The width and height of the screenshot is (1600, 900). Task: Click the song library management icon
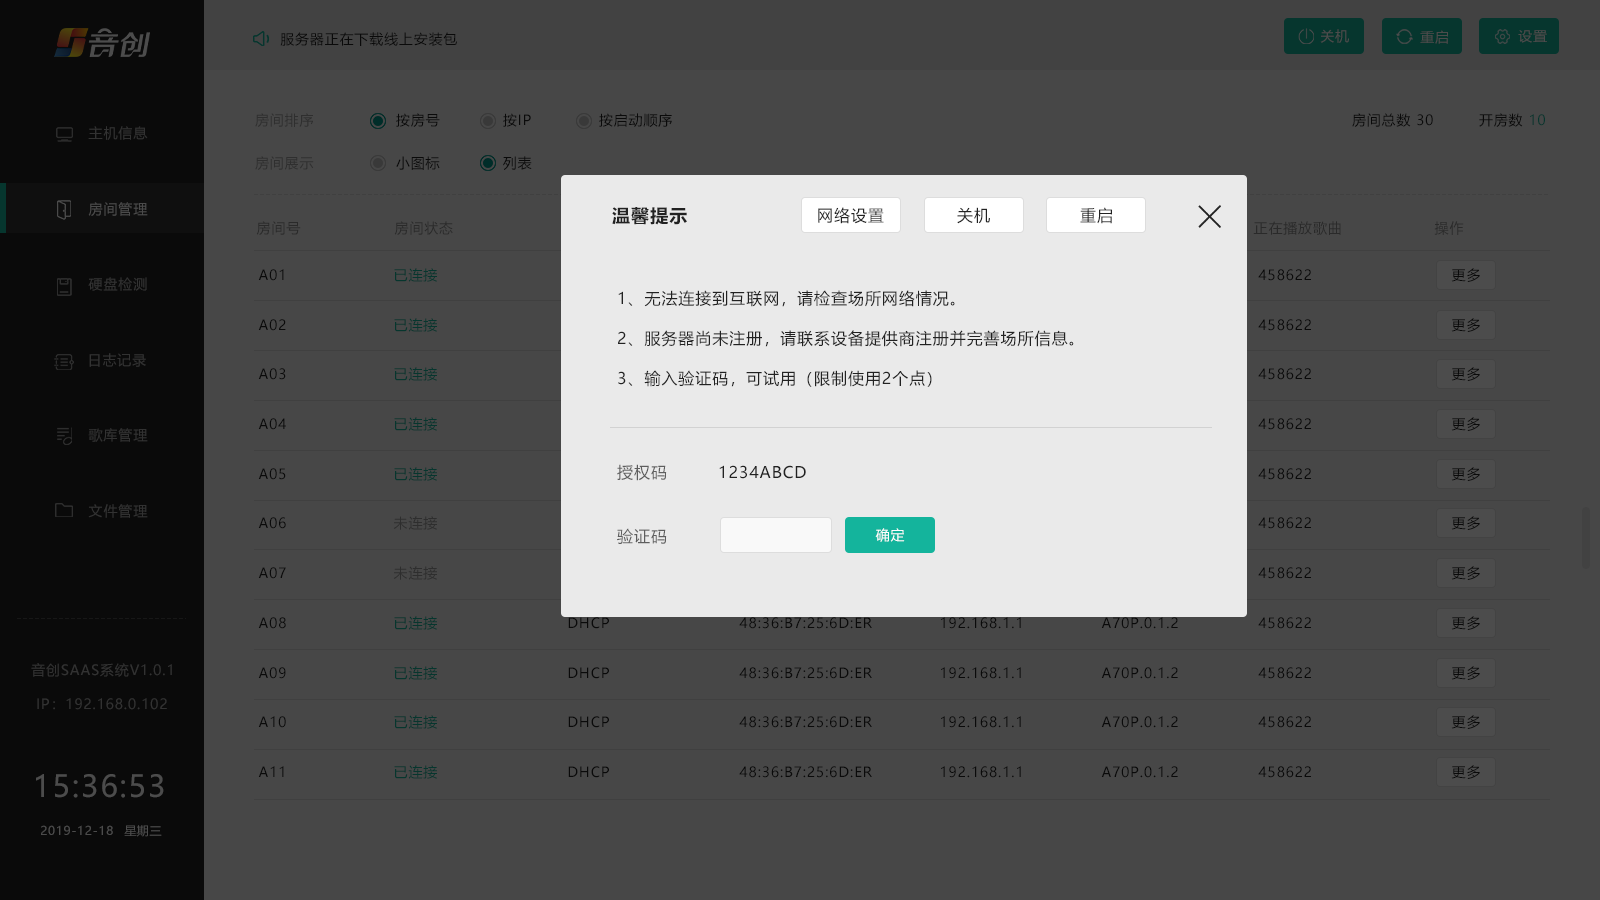click(64, 436)
